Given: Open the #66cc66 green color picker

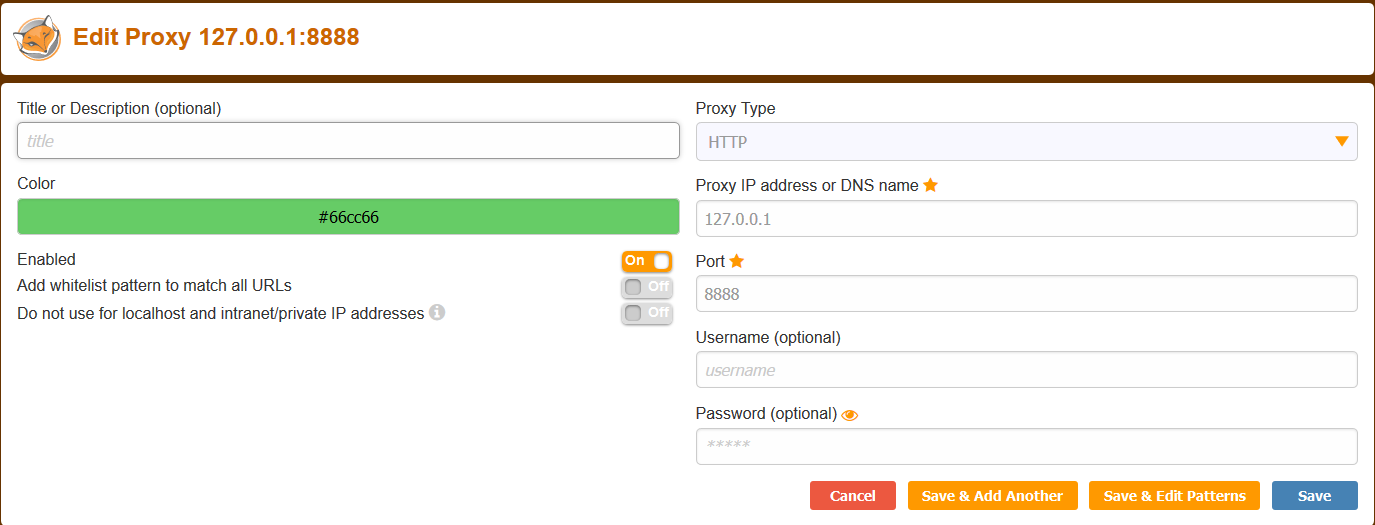Looking at the screenshot, I should tap(348, 217).
